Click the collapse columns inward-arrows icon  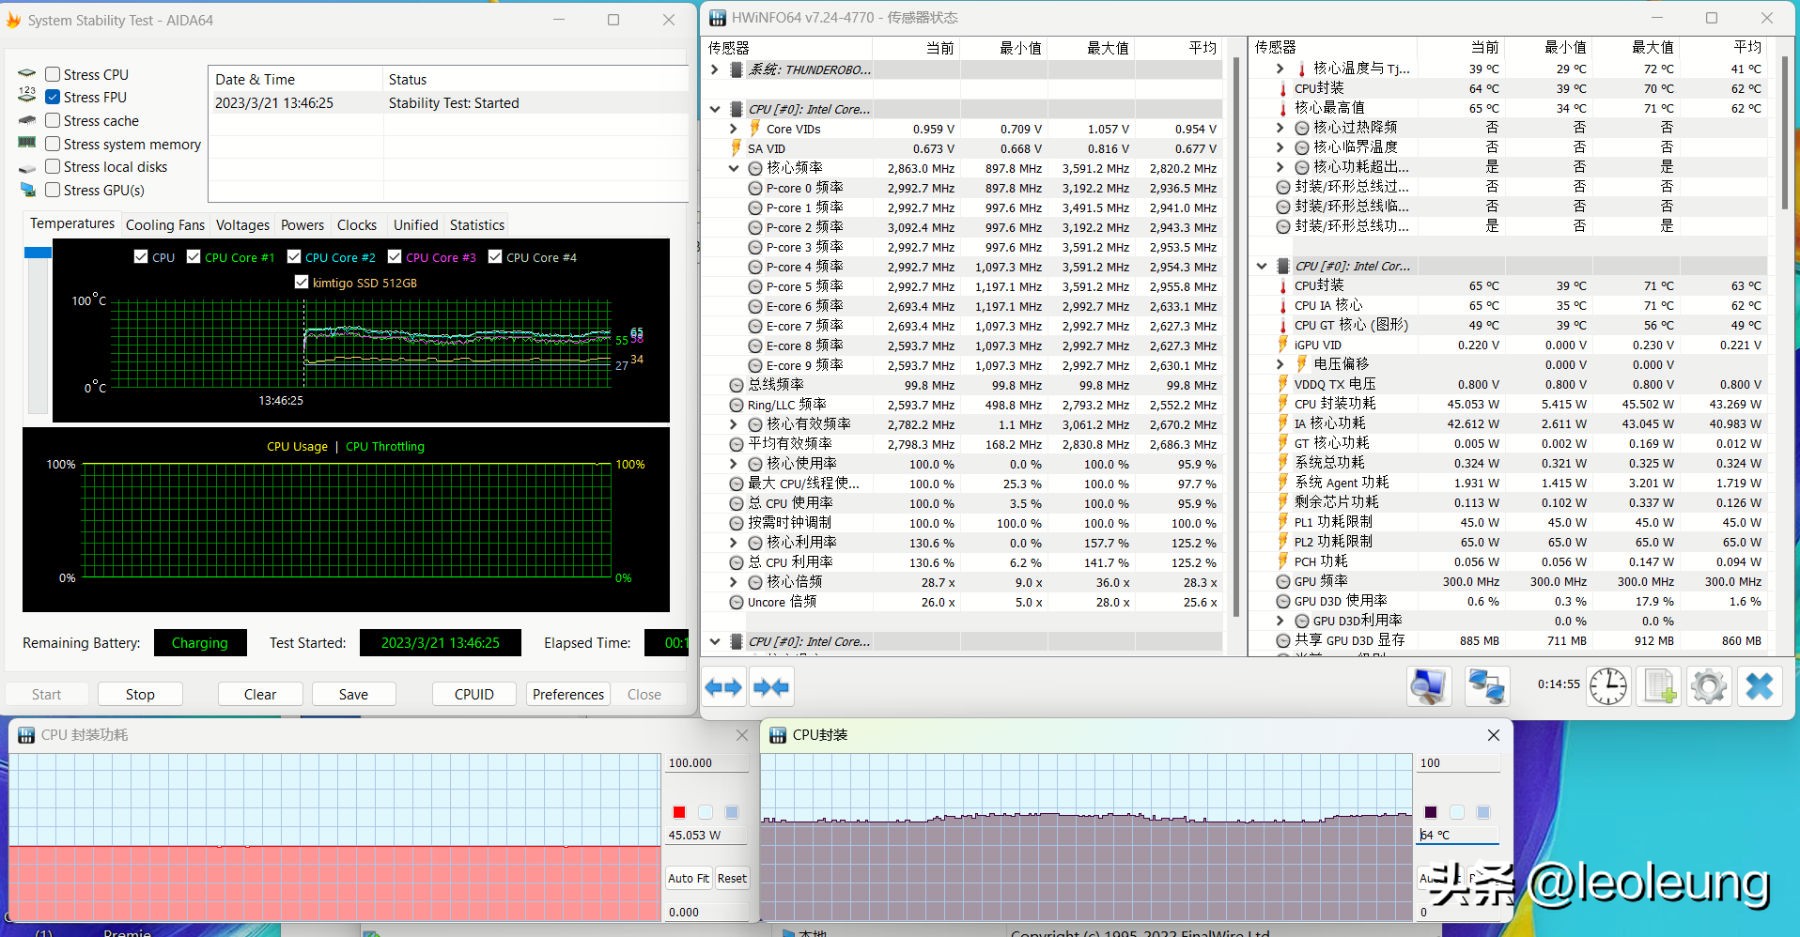tap(771, 687)
